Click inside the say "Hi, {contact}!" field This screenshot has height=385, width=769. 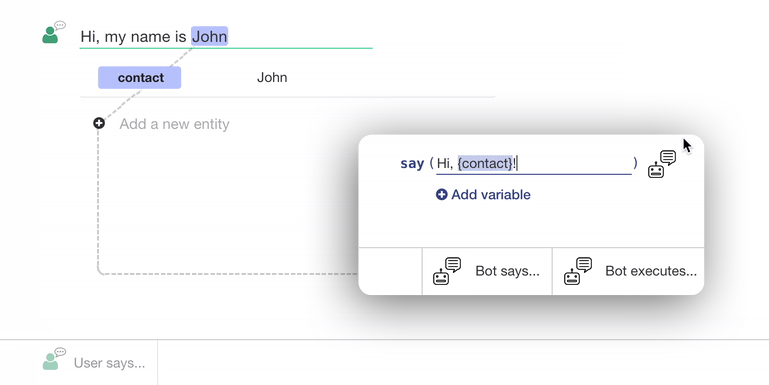(x=534, y=163)
